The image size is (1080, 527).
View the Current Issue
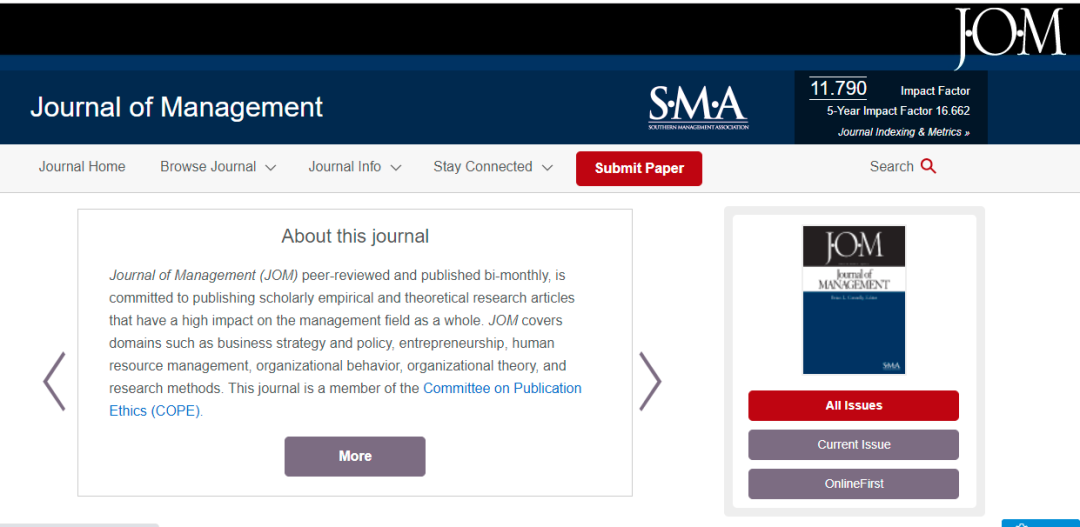853,444
